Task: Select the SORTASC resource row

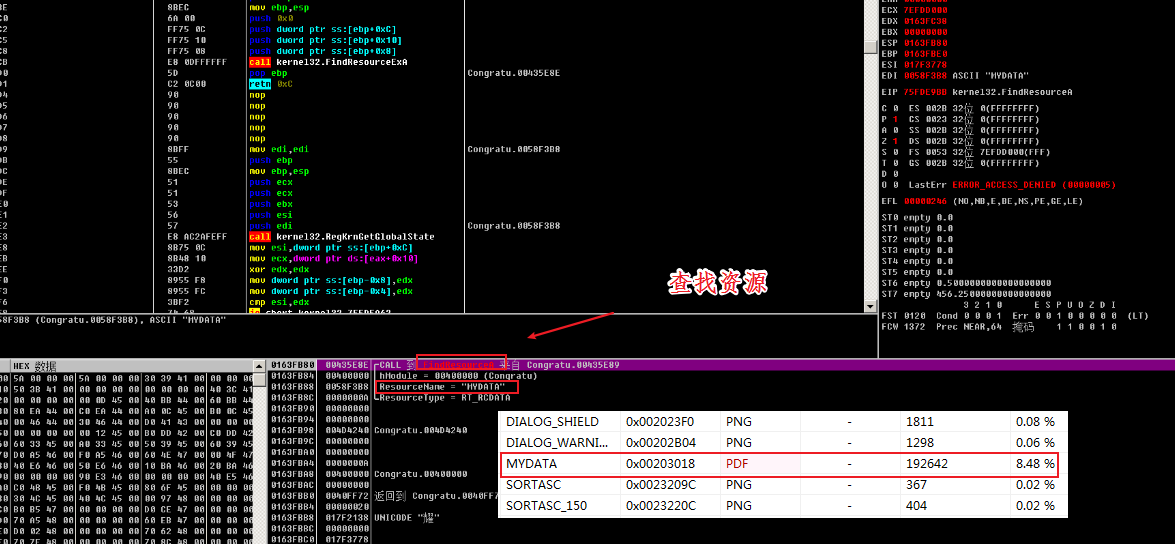Action: coord(782,485)
